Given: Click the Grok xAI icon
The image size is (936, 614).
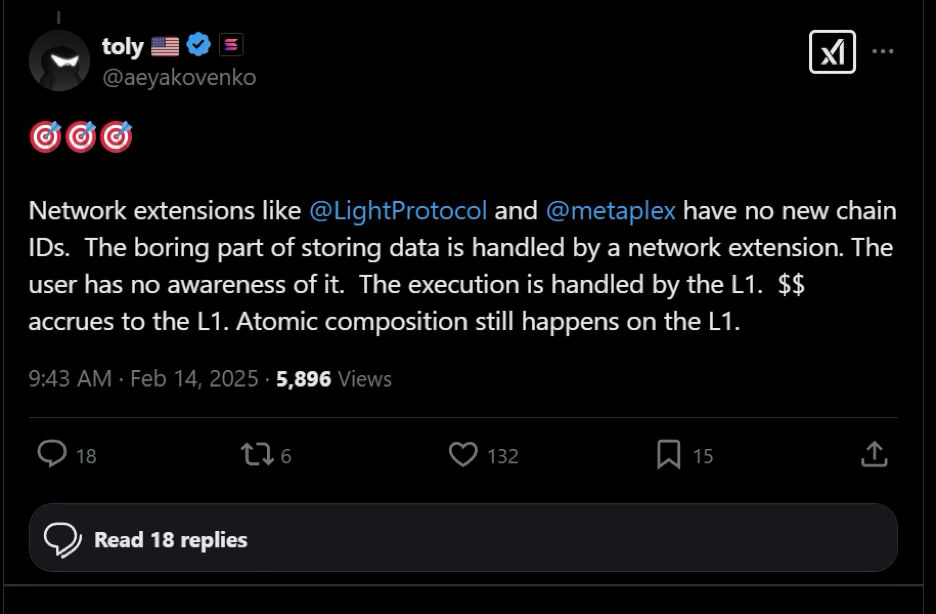Looking at the screenshot, I should pyautogui.click(x=832, y=52).
